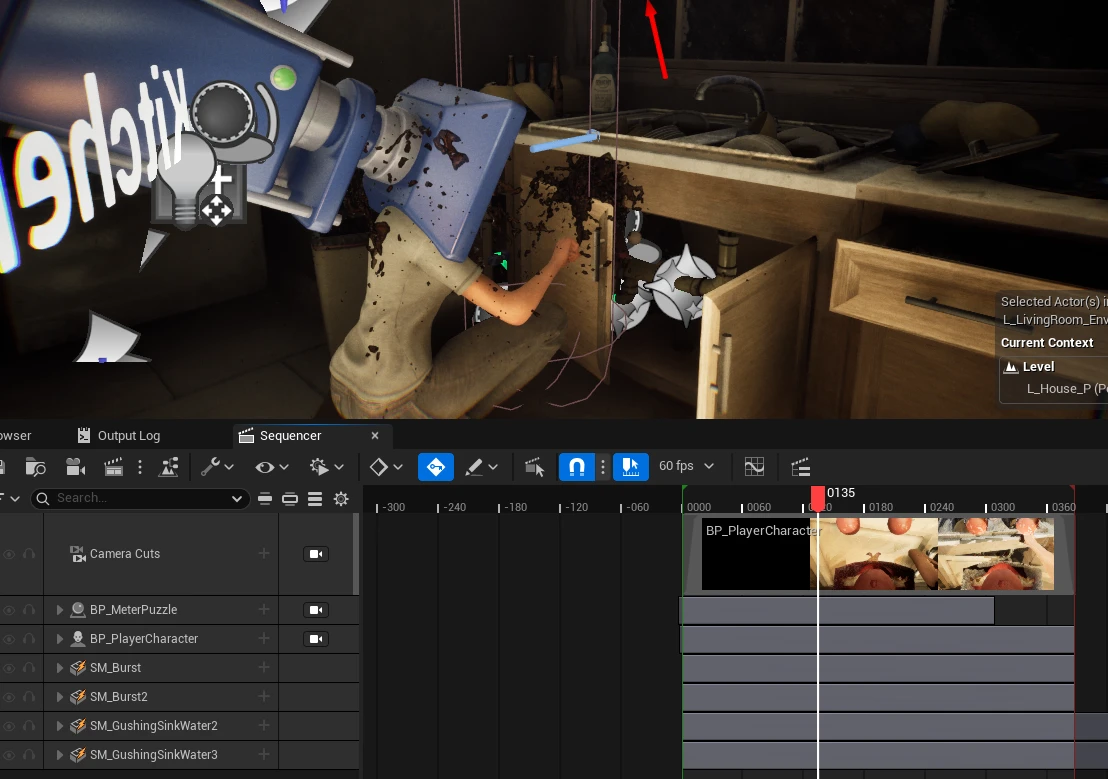Open the Browse to Sequence folder-search icon
The width and height of the screenshot is (1108, 779).
[x=35, y=467]
